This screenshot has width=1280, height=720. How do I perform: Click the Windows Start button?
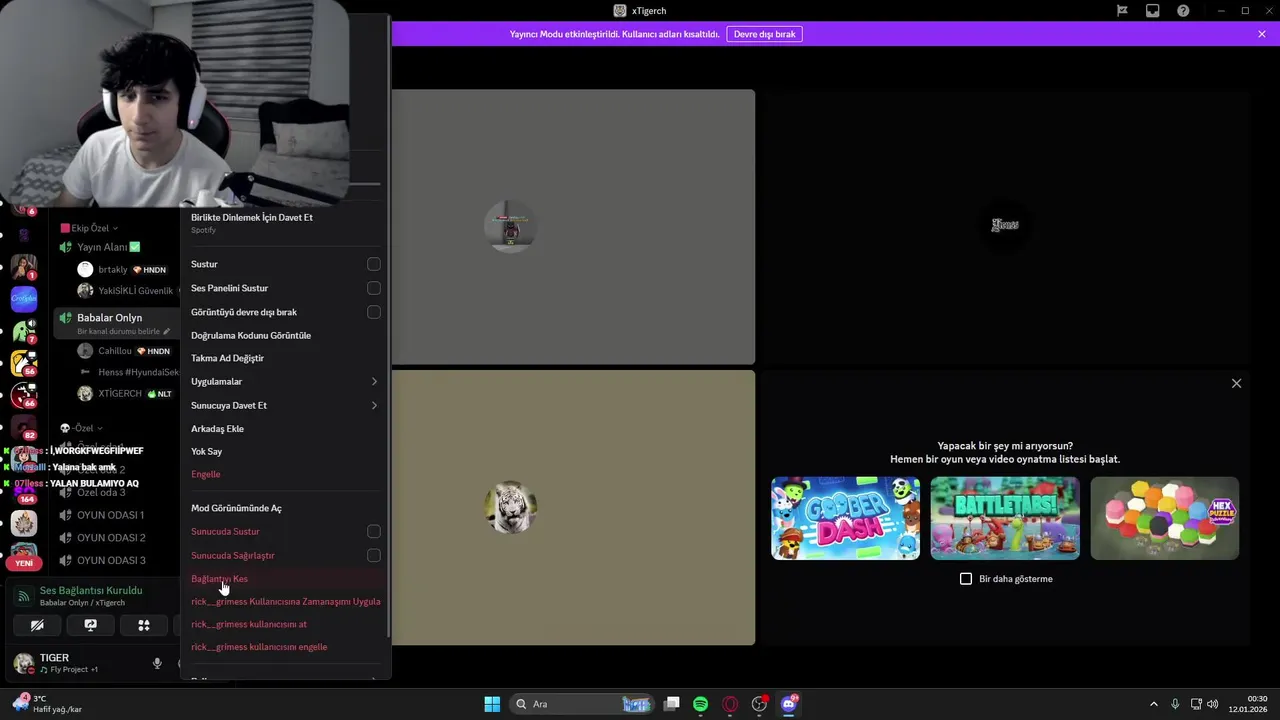[x=492, y=704]
